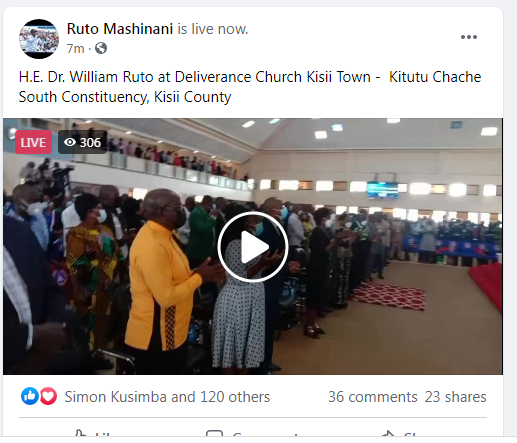Open Ruto Mashinani profile picture
Viewport: 517px width, 443px height.
coord(39,39)
